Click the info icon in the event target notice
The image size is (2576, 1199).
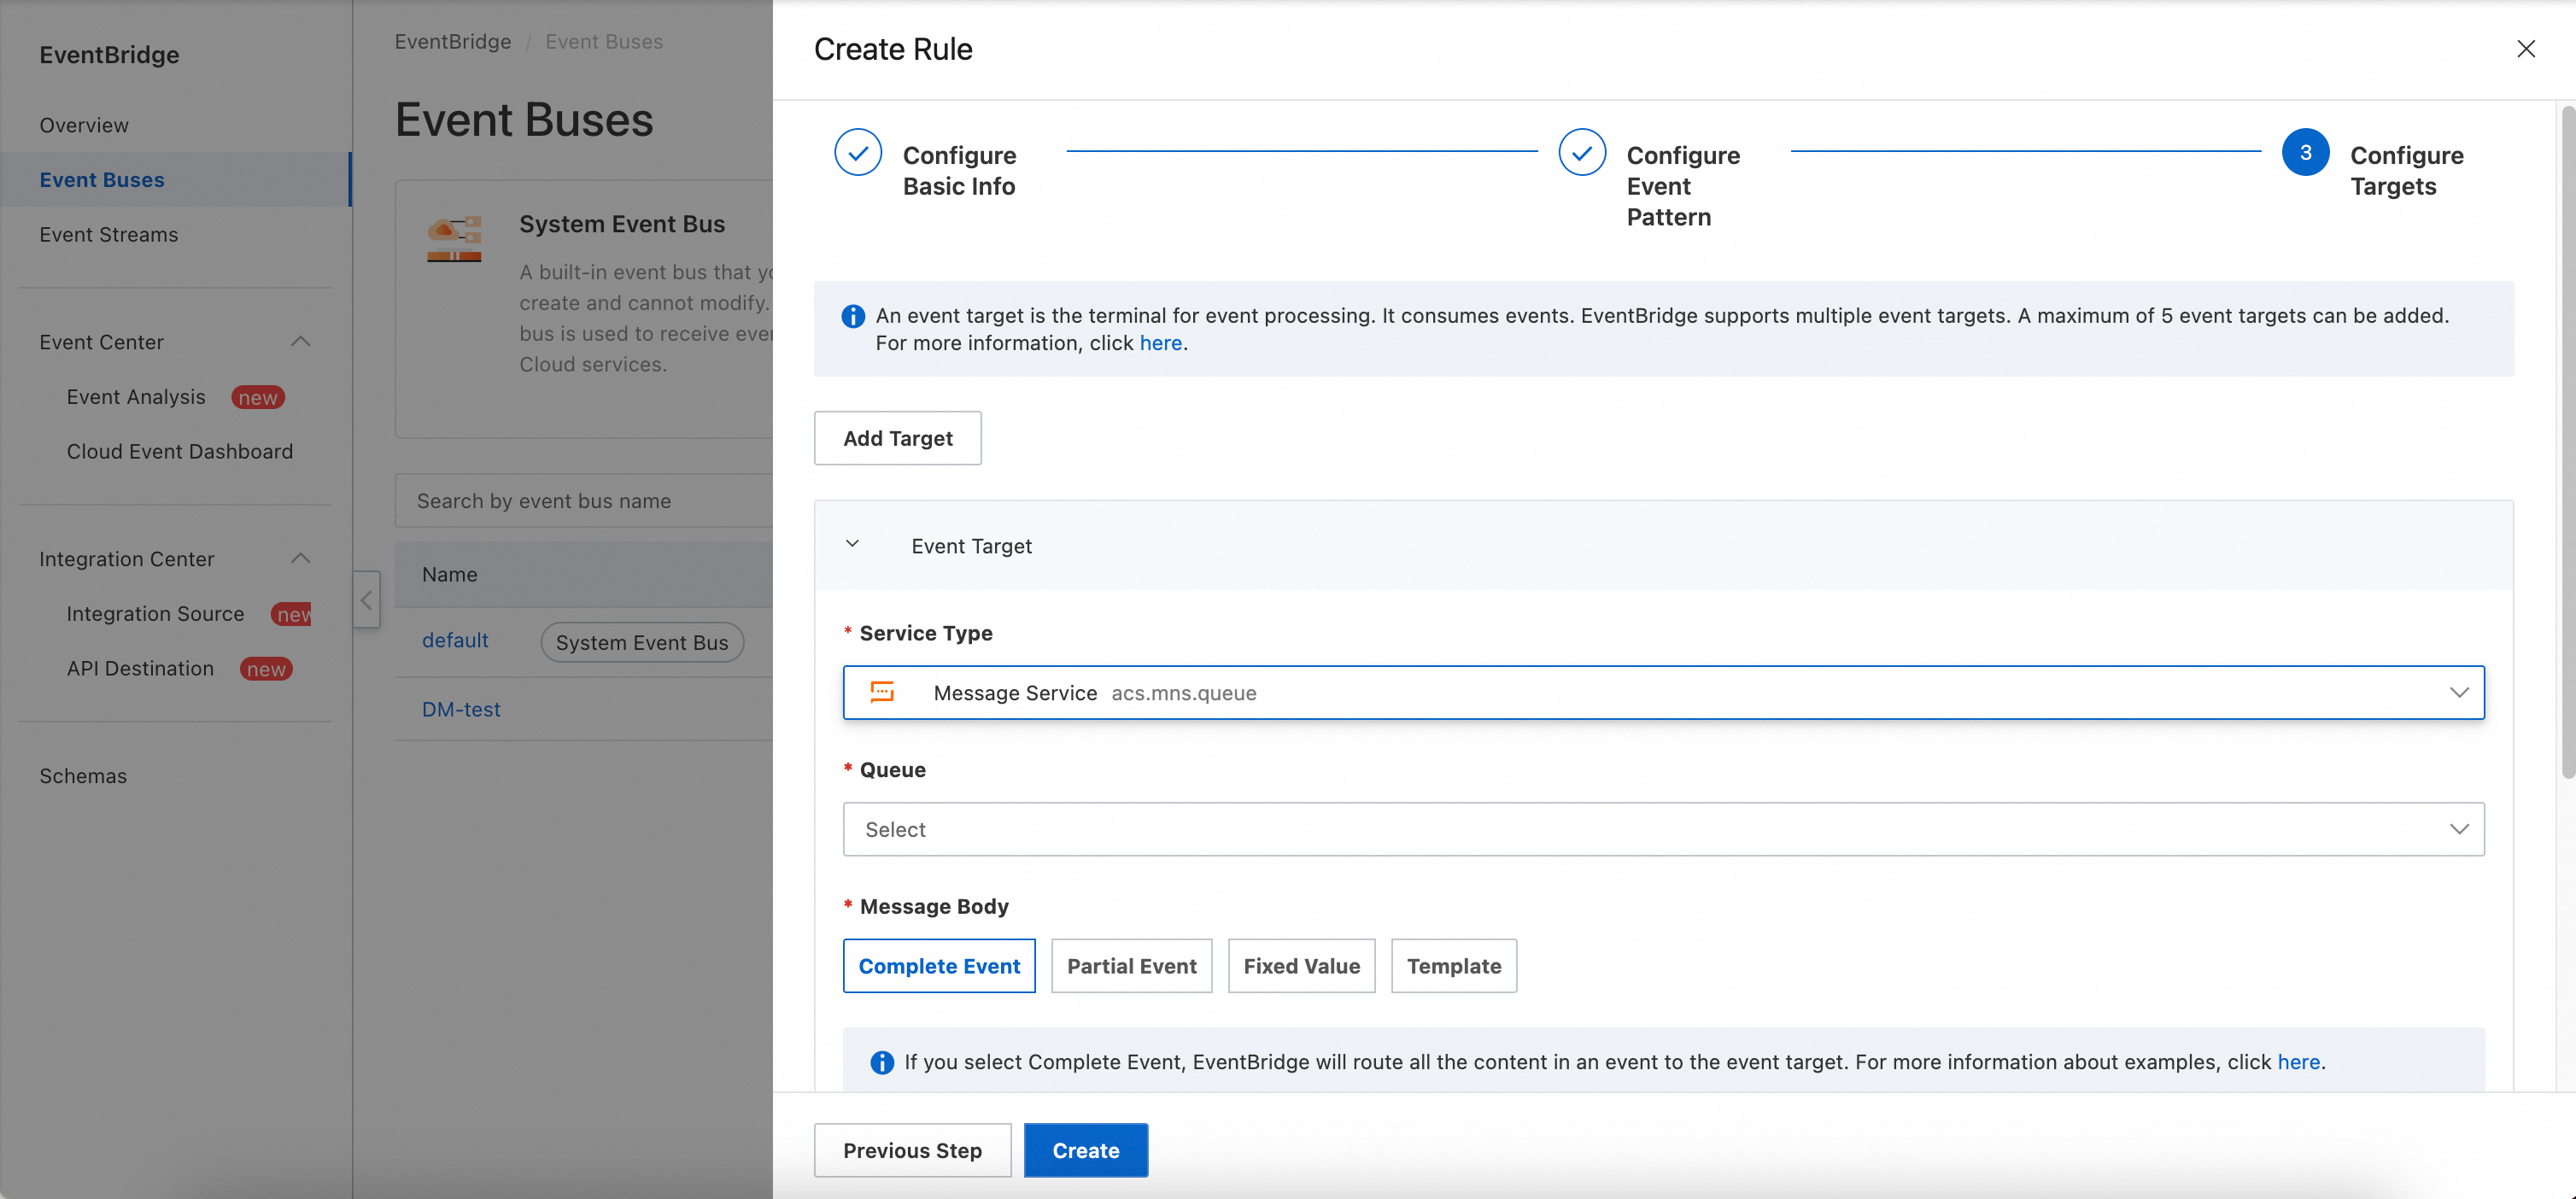point(852,316)
